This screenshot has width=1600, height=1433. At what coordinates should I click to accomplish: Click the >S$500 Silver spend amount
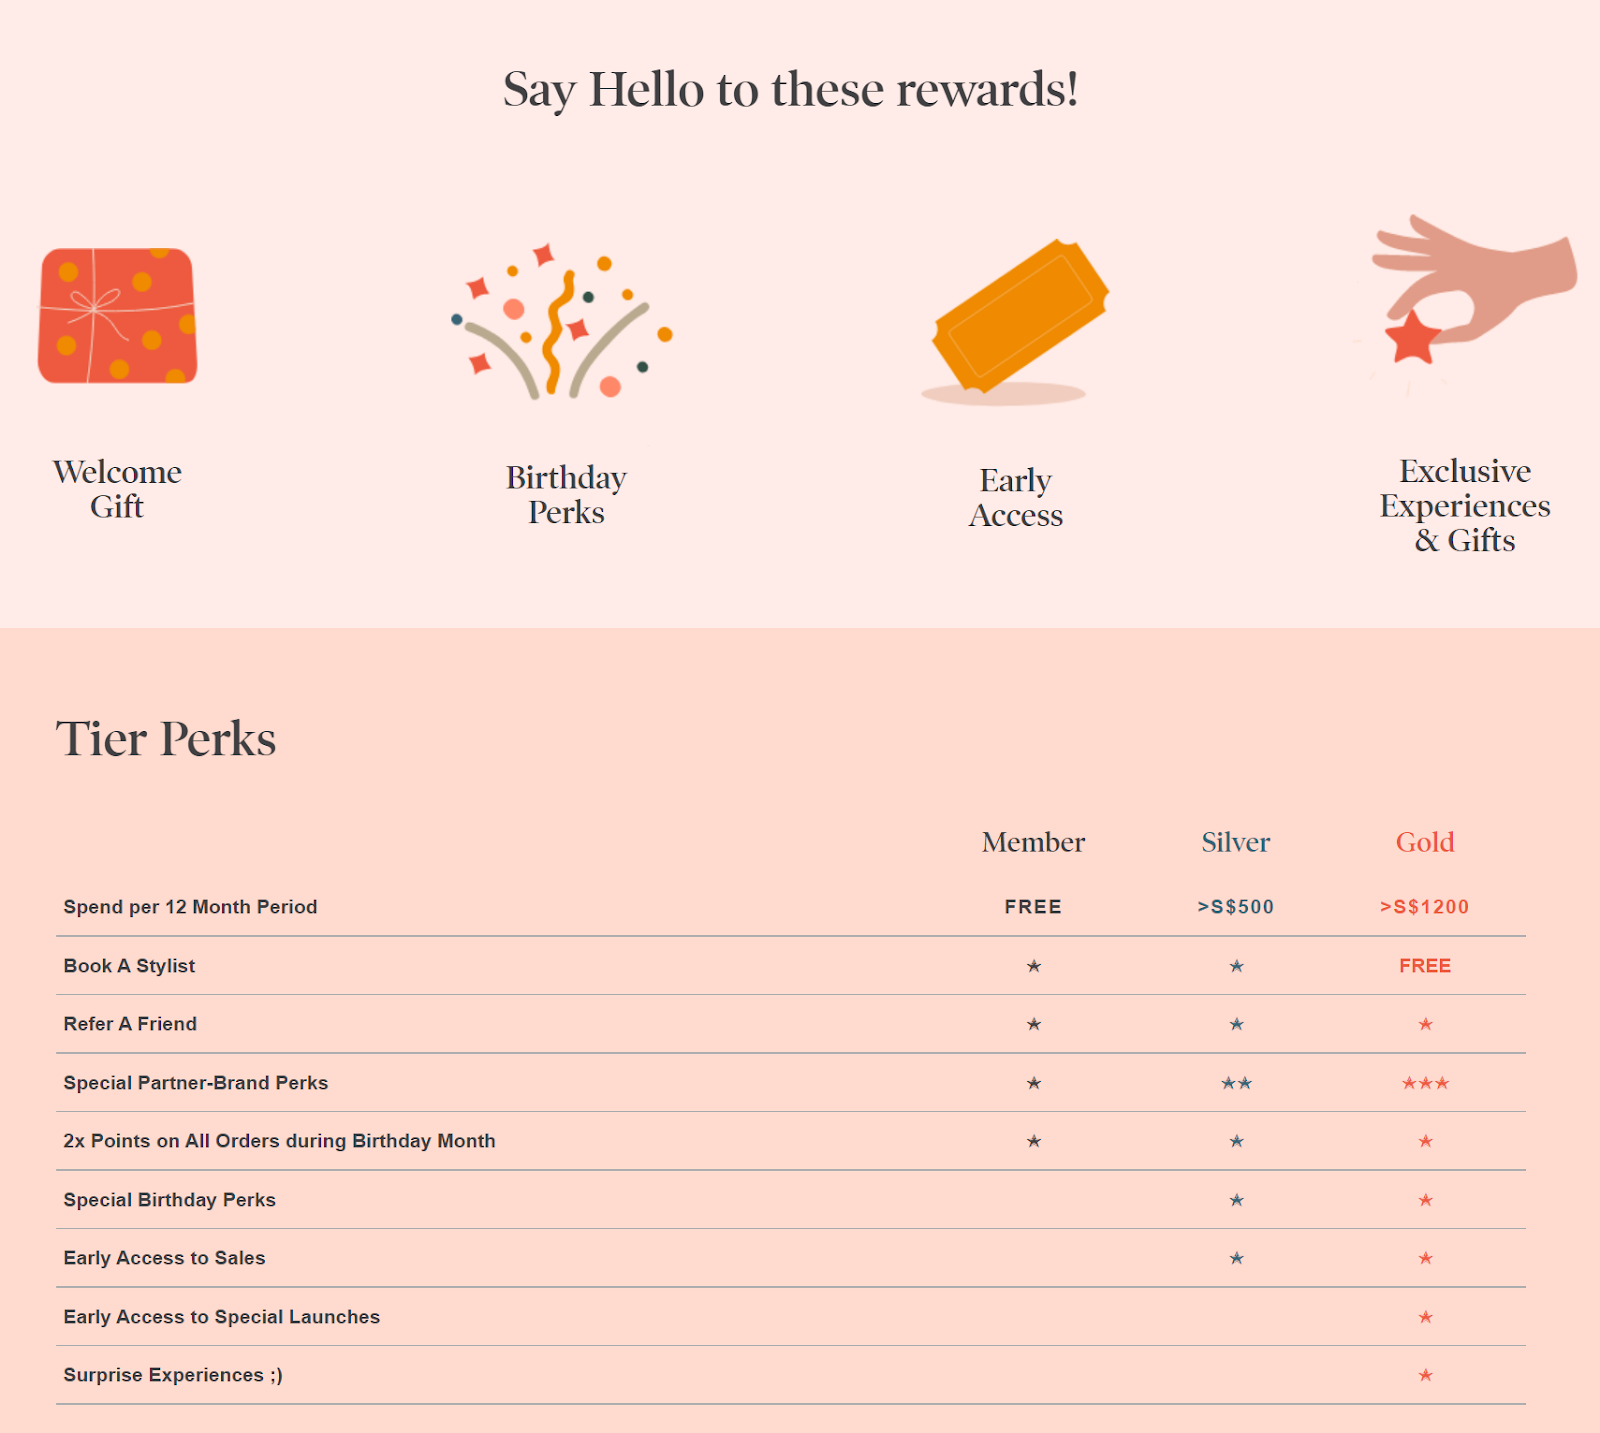pos(1236,907)
